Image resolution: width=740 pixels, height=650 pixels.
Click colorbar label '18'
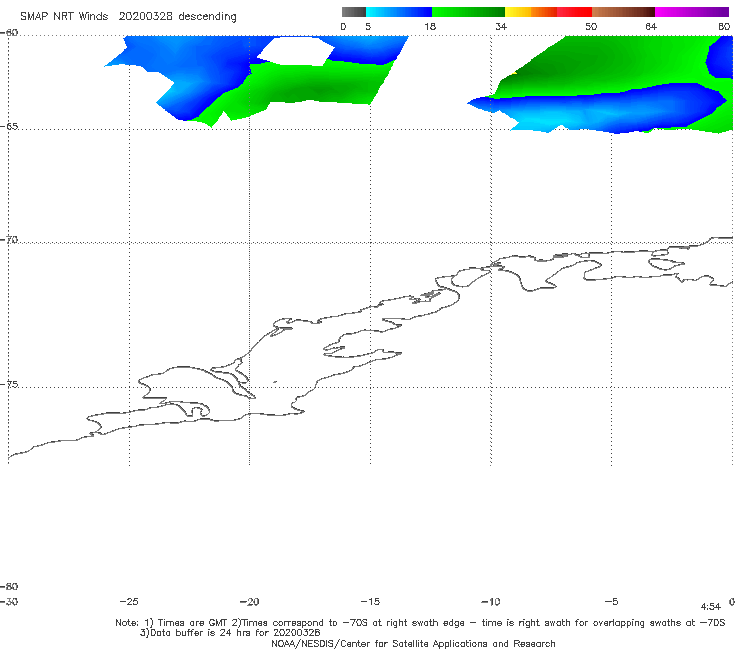coord(430,27)
